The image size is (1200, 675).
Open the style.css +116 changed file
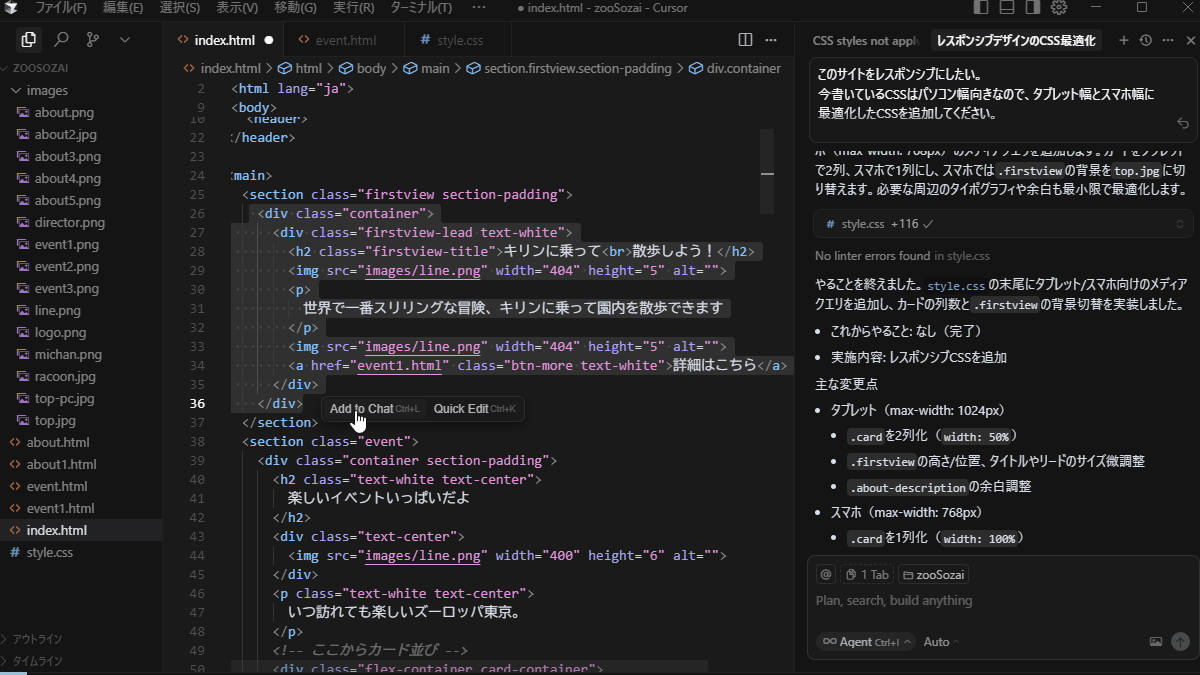coord(879,224)
